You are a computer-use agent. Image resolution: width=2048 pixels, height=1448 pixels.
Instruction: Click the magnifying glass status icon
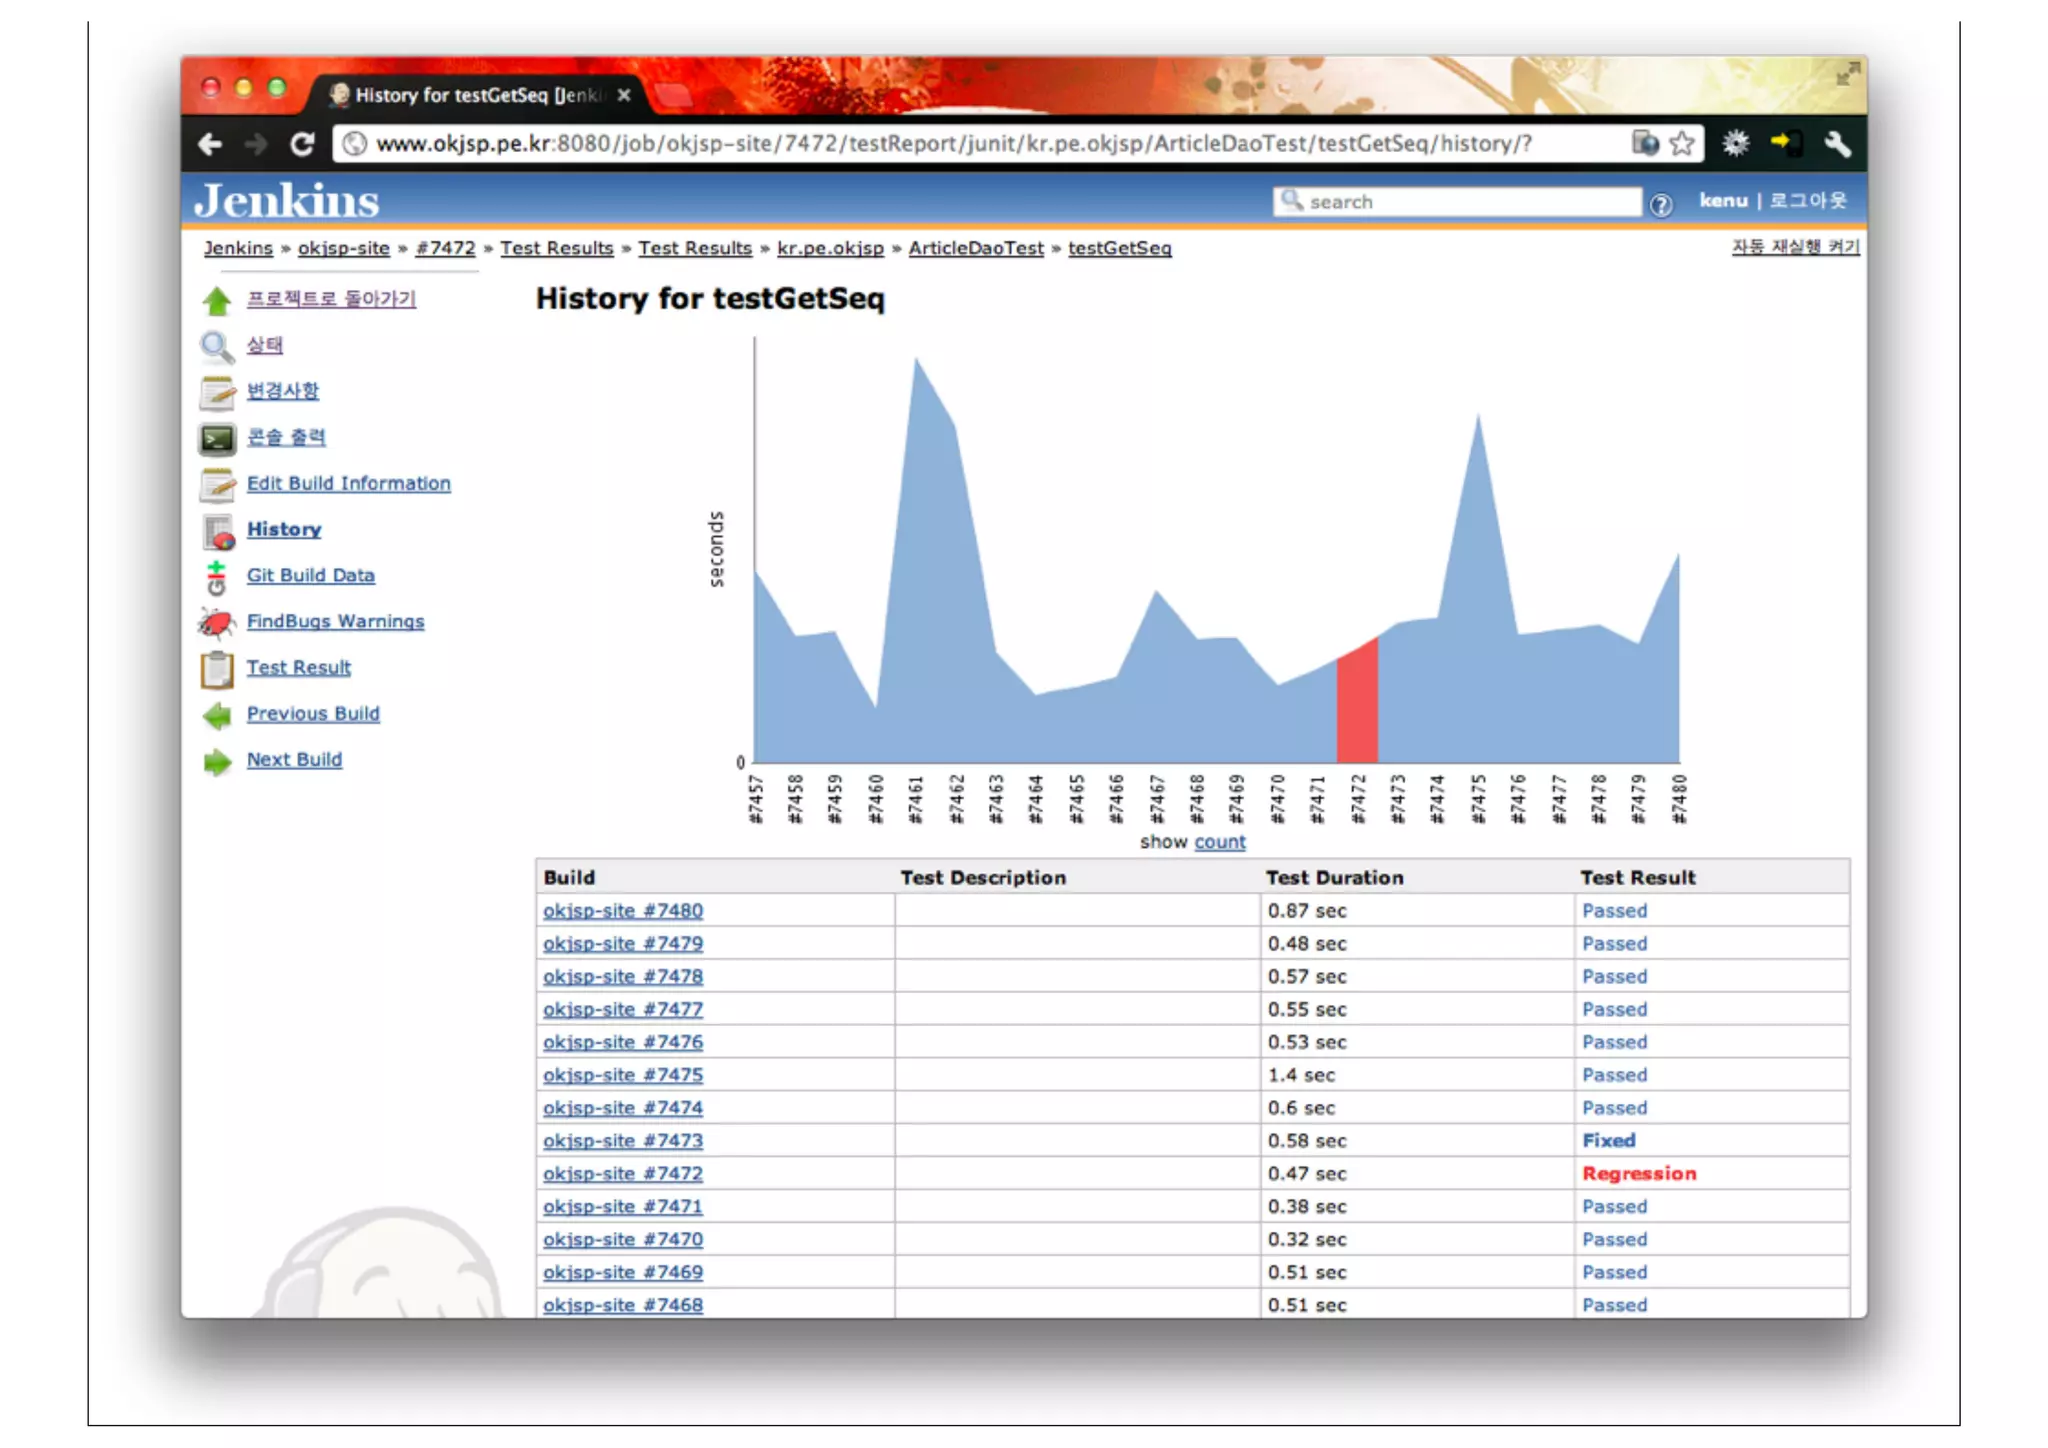(216, 346)
